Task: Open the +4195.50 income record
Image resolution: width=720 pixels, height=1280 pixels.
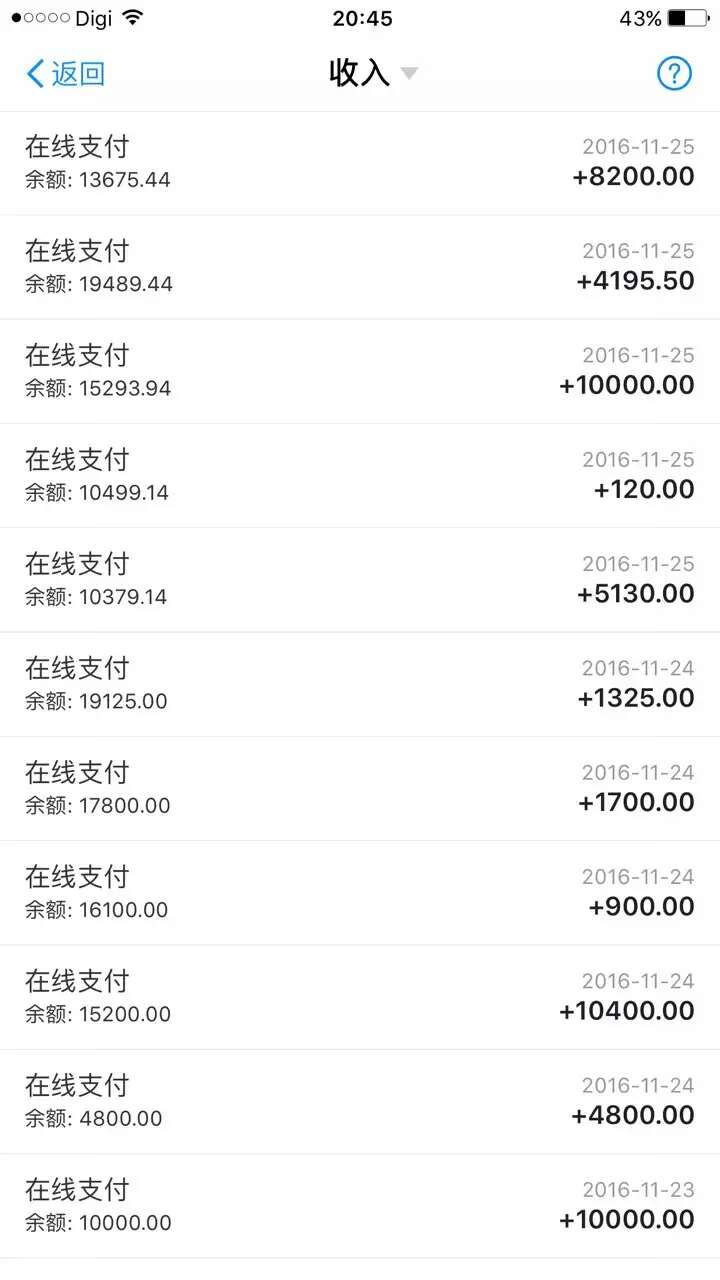Action: tap(360, 267)
